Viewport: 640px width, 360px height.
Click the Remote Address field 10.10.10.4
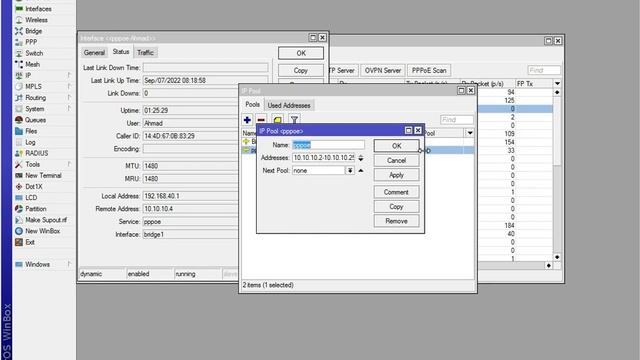pyautogui.click(x=190, y=209)
